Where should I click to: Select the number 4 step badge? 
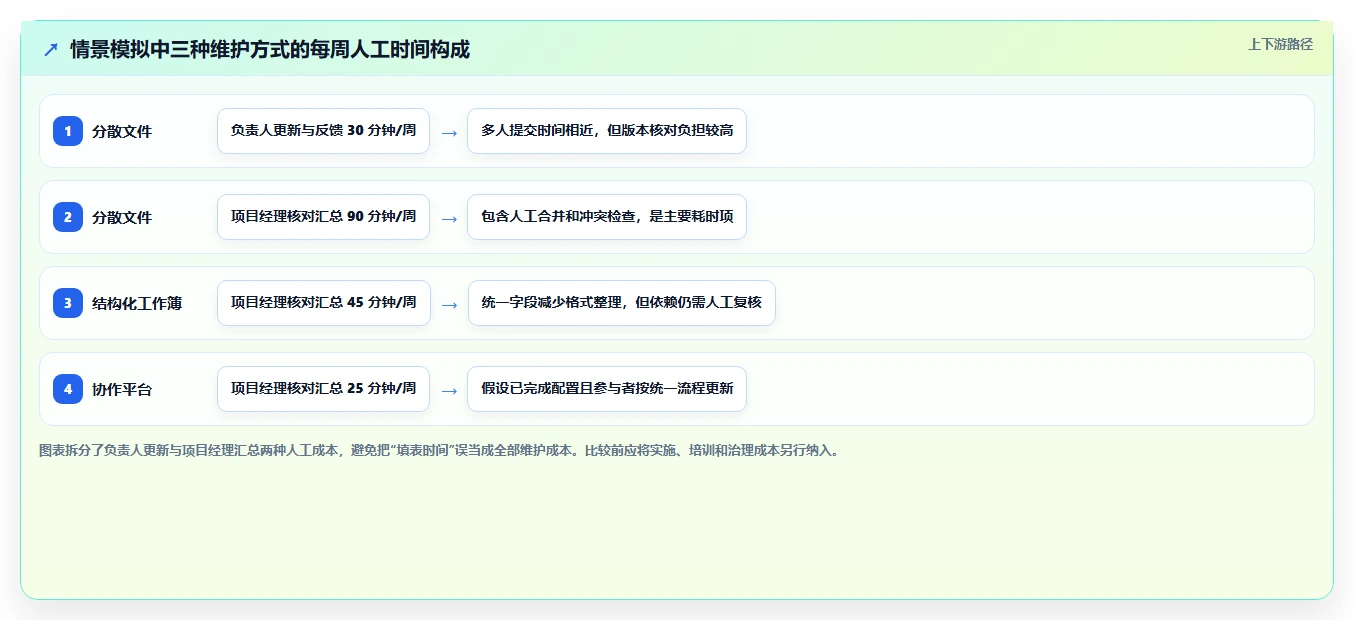[x=68, y=389]
